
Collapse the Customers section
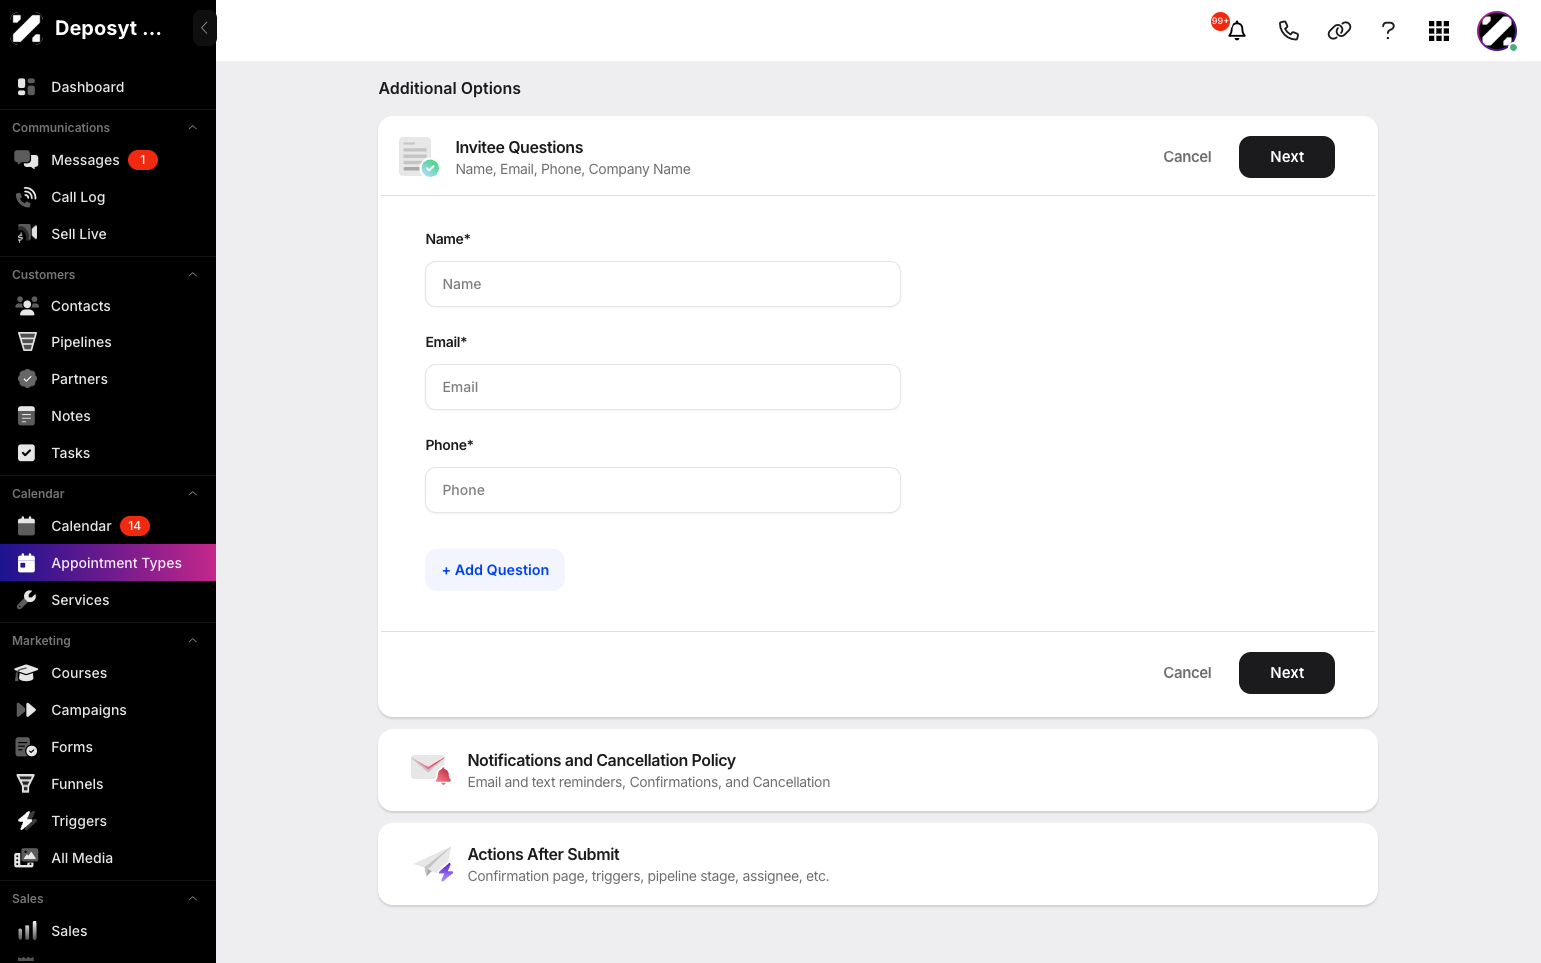[x=193, y=275]
